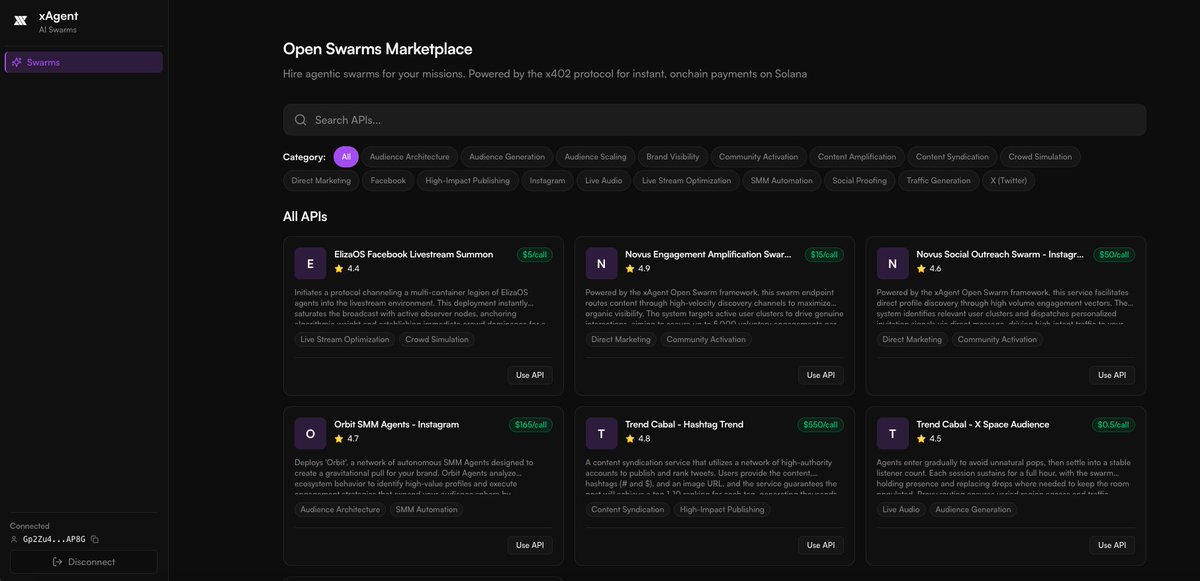Click the $0.5/call price badge
The width and height of the screenshot is (1200, 581).
pos(1112,425)
